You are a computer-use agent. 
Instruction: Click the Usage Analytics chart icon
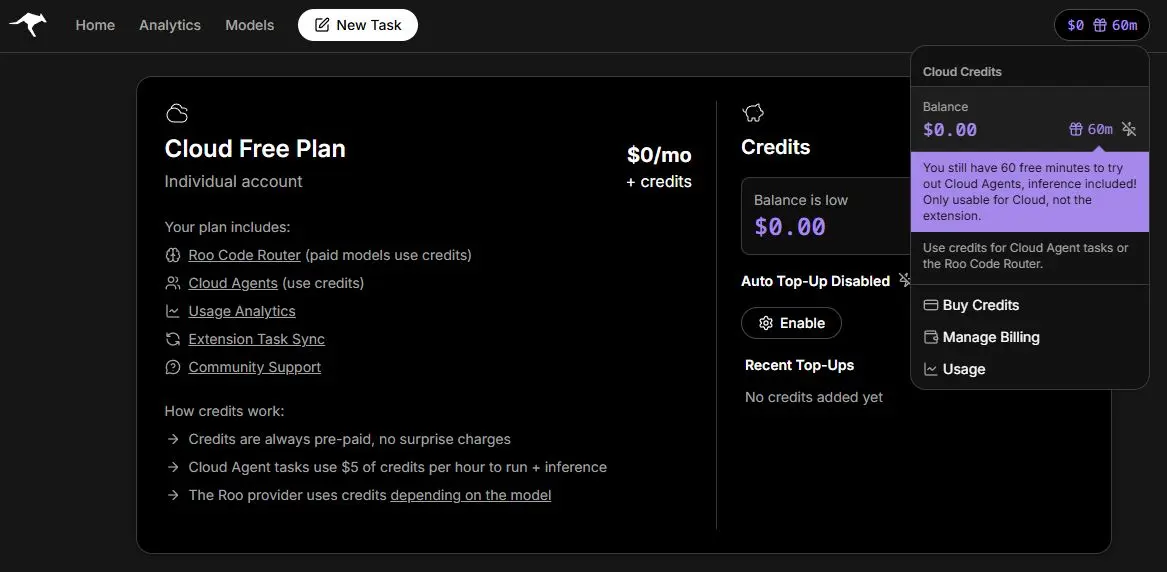click(x=173, y=311)
